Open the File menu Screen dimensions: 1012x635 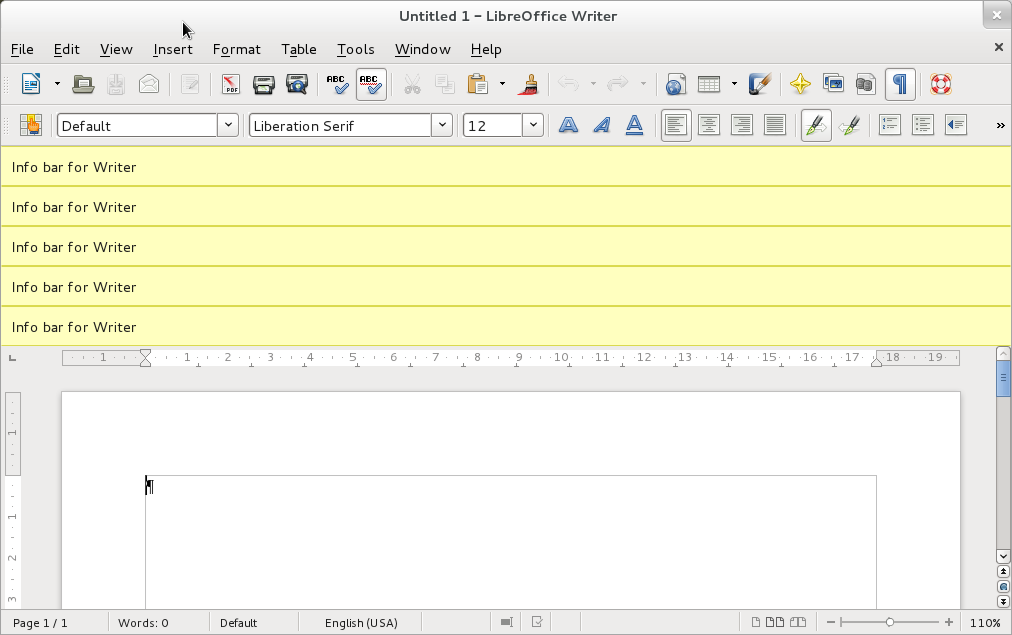(22, 49)
